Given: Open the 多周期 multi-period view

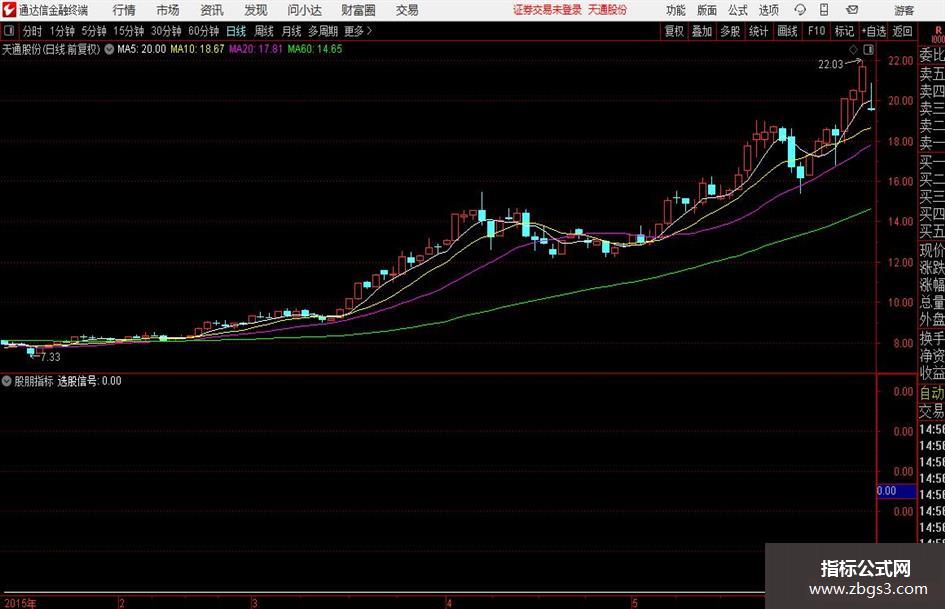Looking at the screenshot, I should (323, 31).
